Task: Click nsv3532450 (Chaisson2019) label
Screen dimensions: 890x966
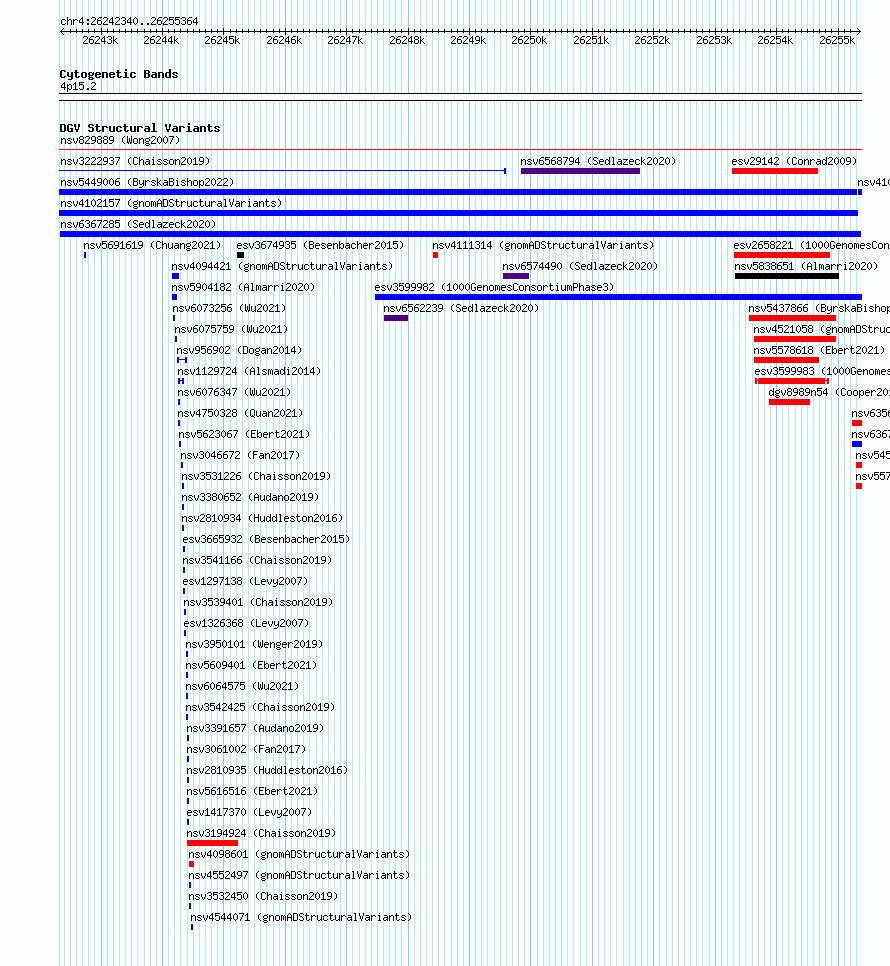Action: click(x=264, y=896)
